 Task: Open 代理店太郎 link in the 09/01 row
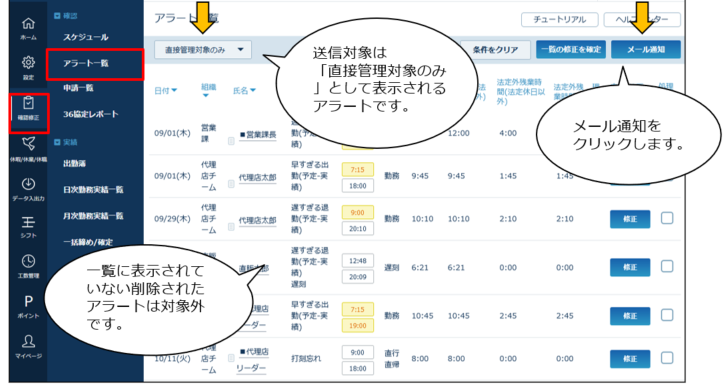pyautogui.click(x=257, y=178)
